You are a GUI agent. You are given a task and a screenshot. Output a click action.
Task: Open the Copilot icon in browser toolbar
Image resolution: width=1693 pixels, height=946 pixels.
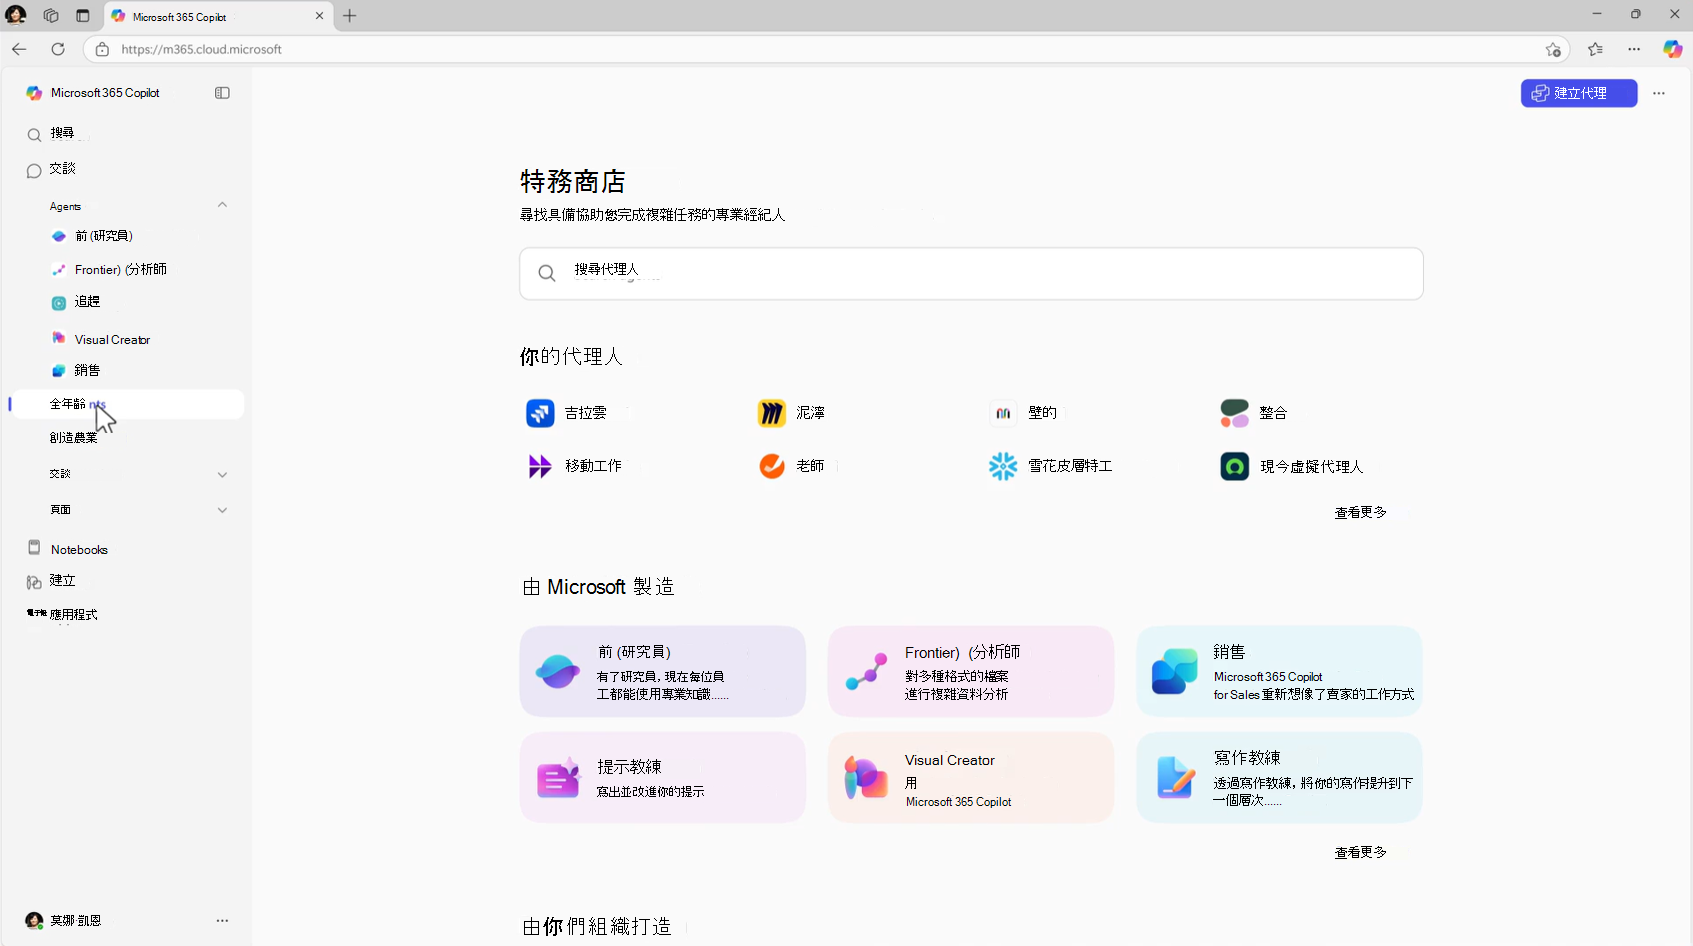1672,49
